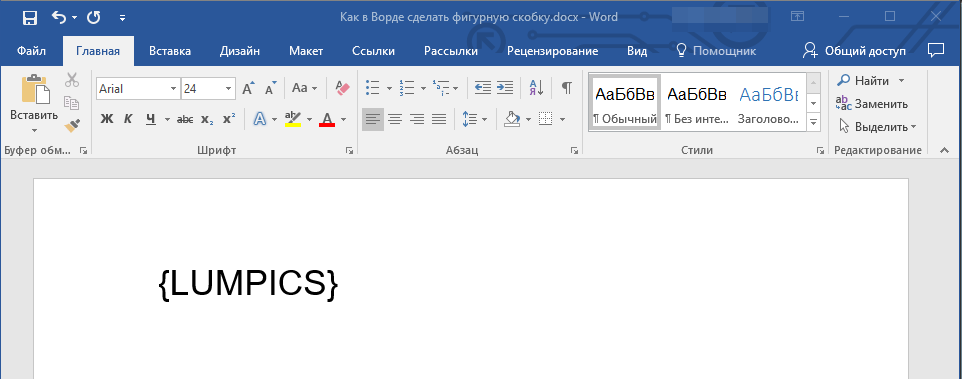
Task: Start a numbered list
Action: point(406,88)
